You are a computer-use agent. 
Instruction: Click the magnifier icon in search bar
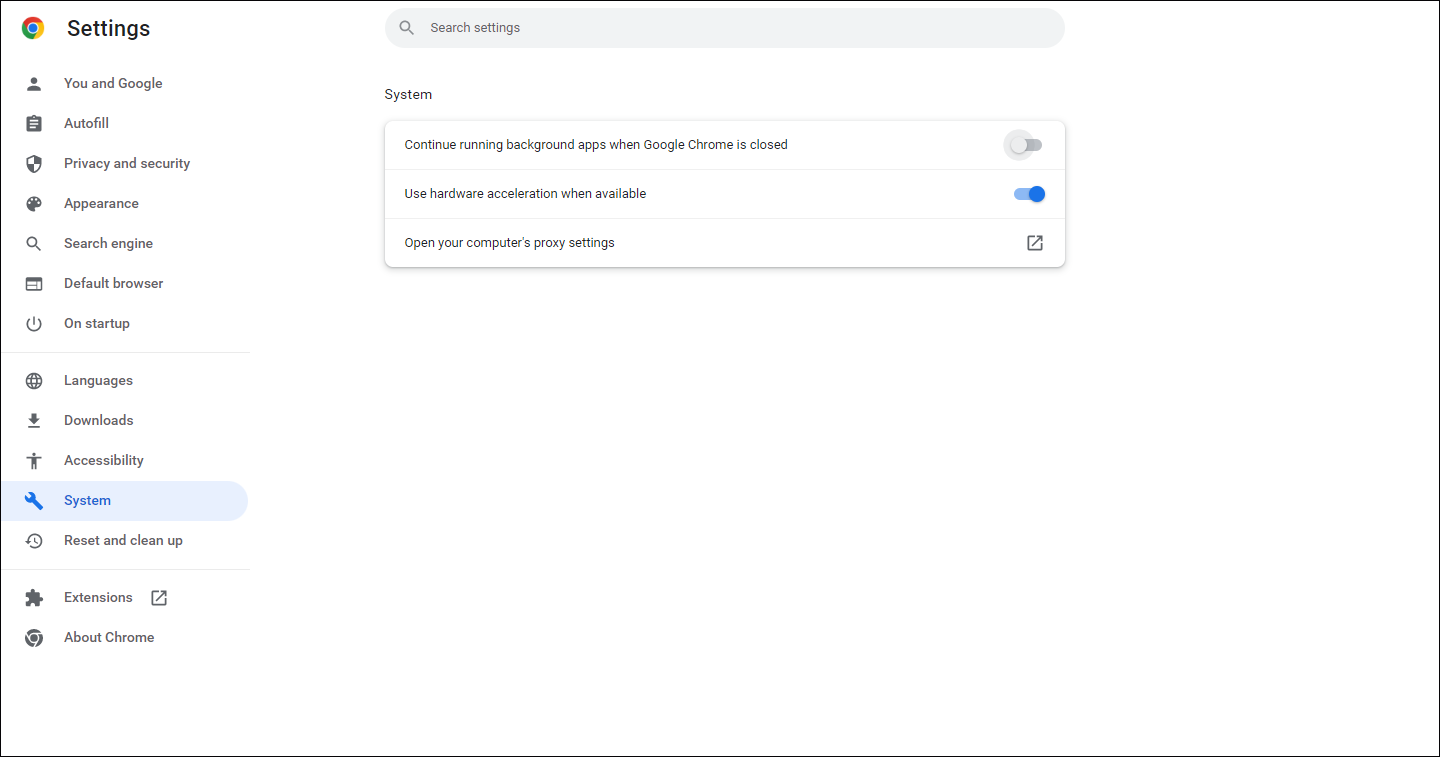coord(407,28)
